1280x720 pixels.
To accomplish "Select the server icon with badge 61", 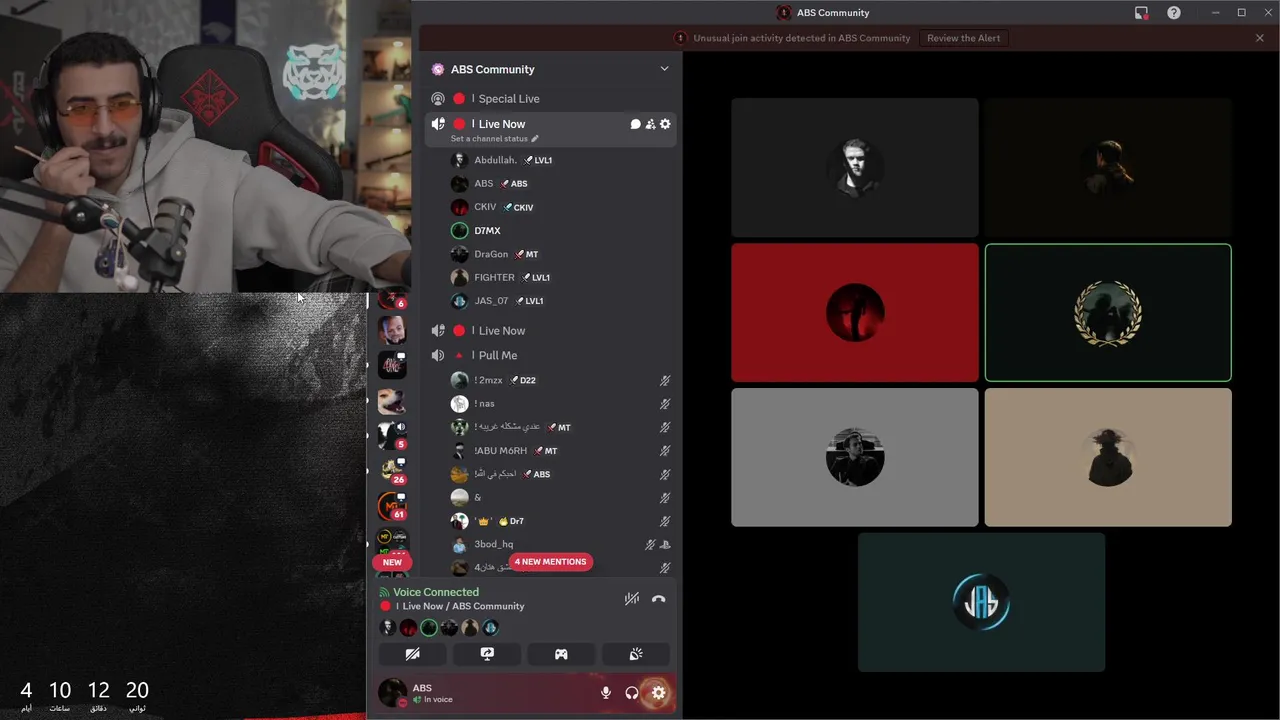I will pos(391,506).
